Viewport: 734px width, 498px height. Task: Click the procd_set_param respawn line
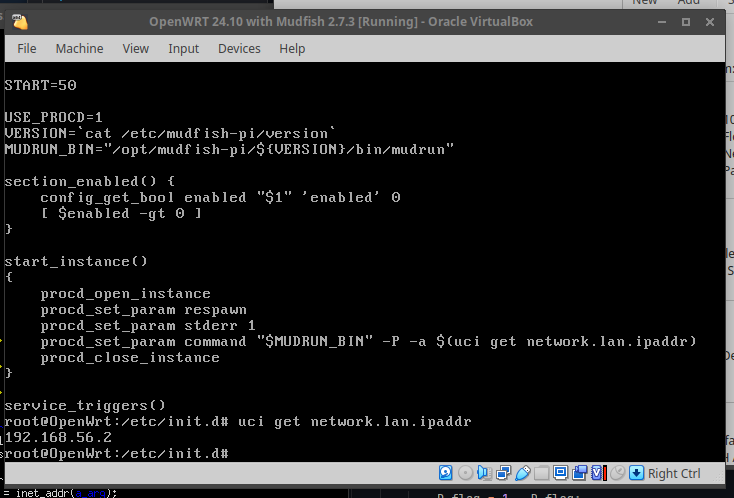click(x=144, y=309)
